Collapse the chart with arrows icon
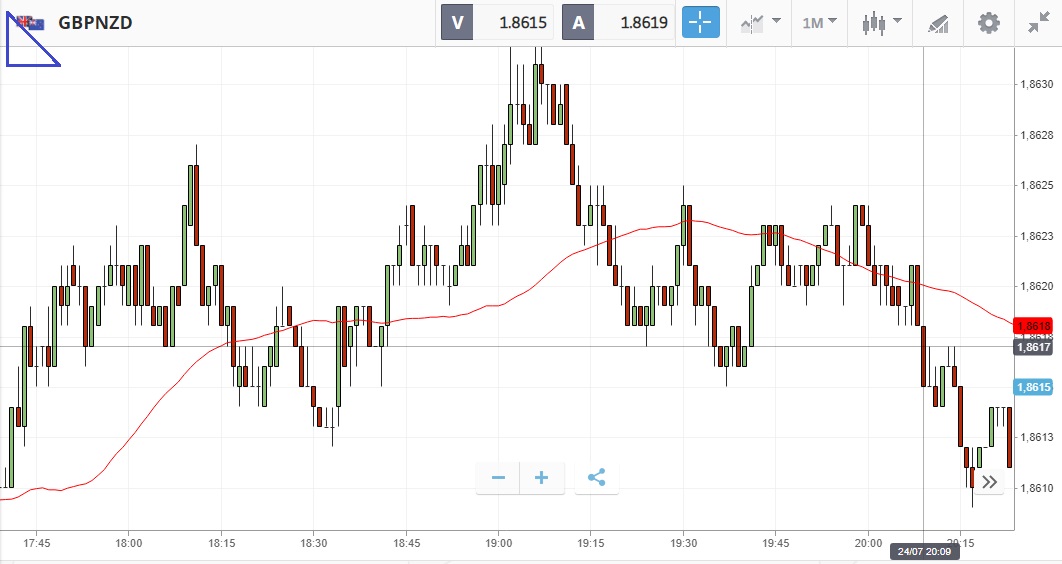 click(x=1038, y=23)
